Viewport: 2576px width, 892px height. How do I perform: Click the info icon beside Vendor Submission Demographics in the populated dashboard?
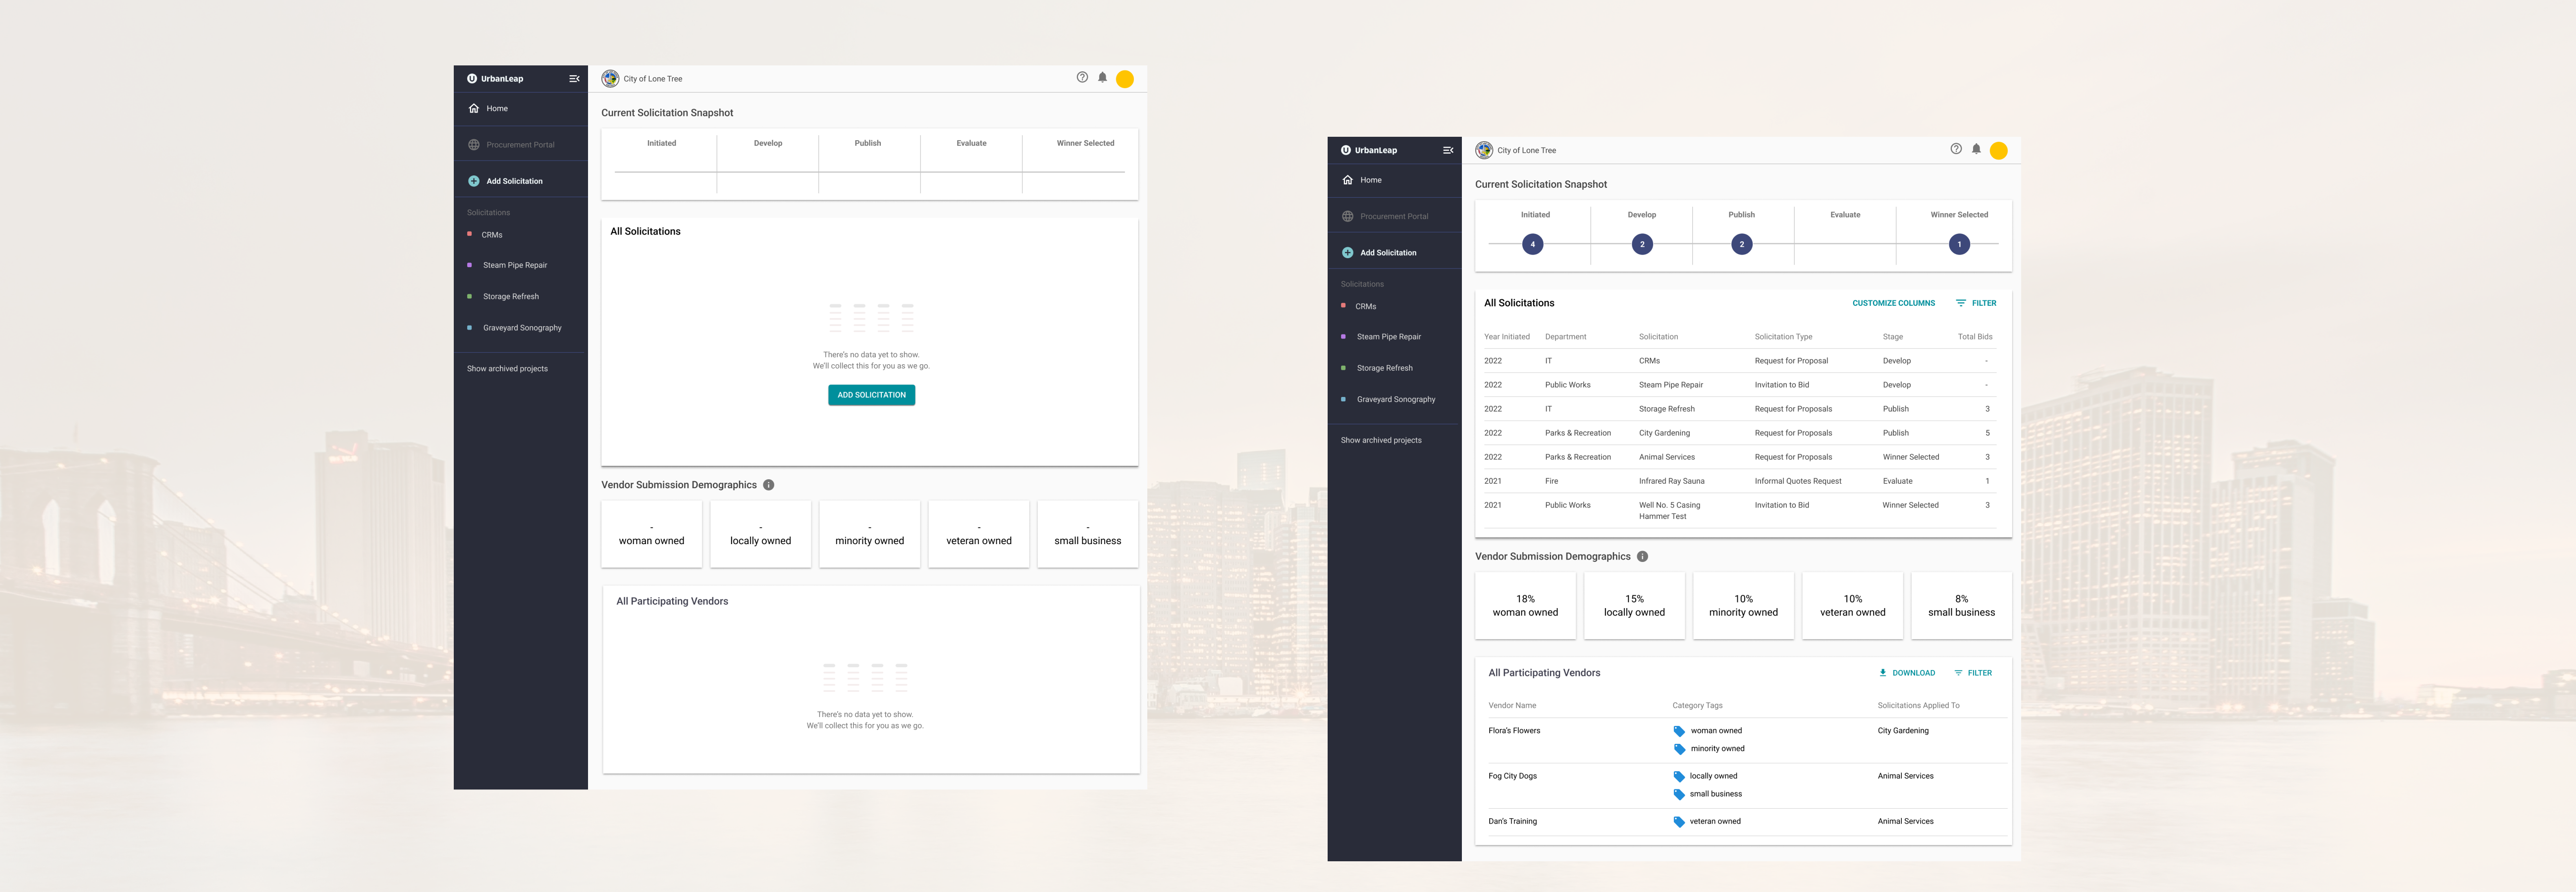tap(1642, 557)
